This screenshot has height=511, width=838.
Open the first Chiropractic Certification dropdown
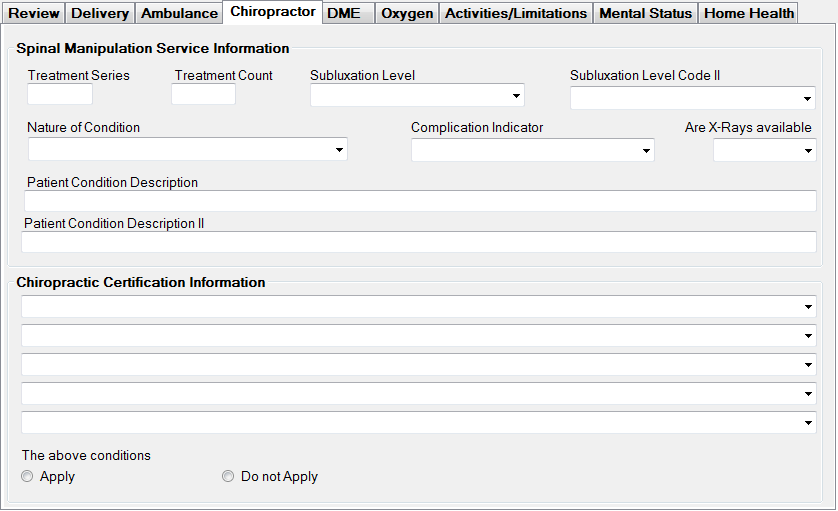[418, 307]
